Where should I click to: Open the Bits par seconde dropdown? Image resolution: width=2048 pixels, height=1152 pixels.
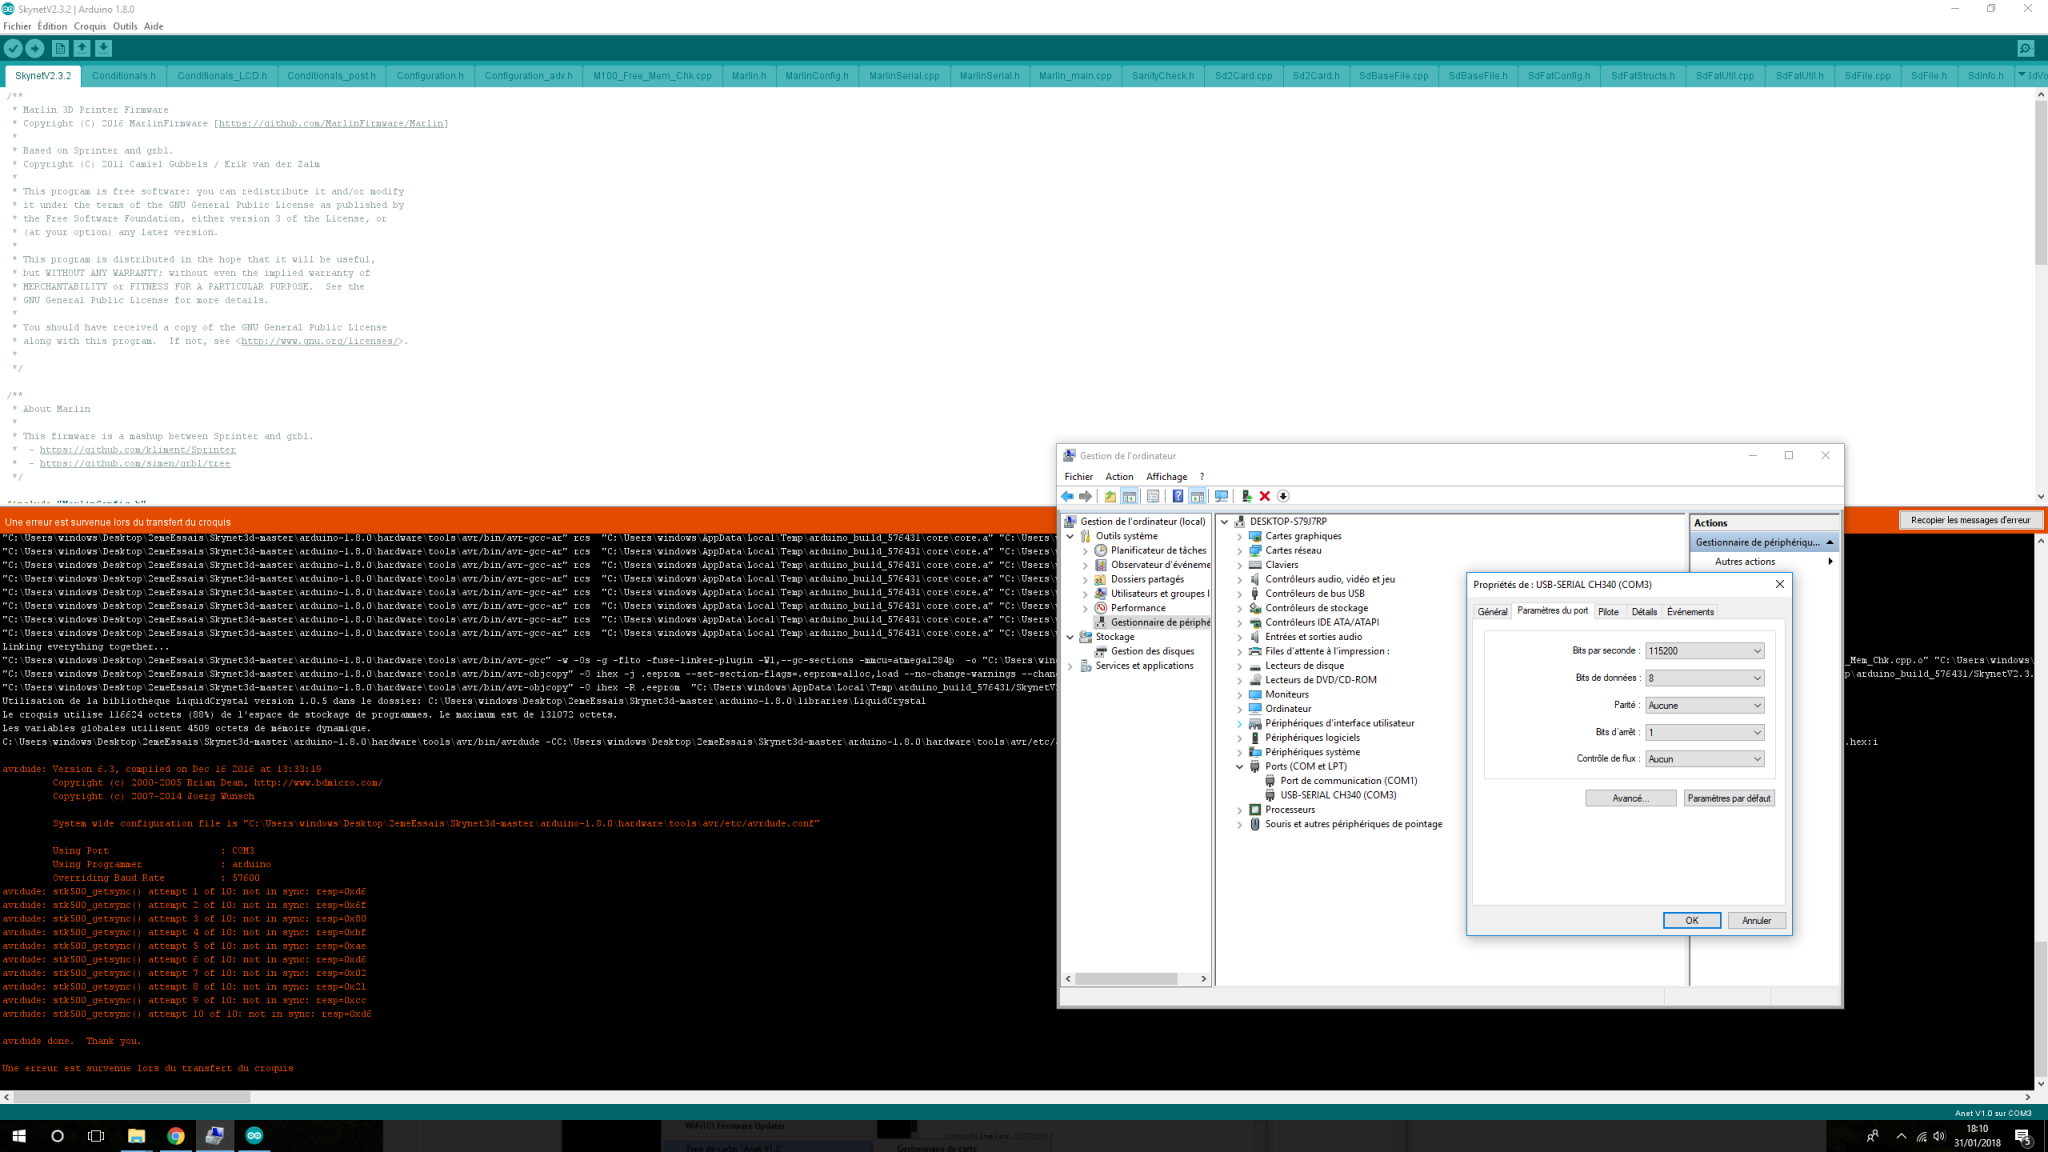coord(1704,651)
